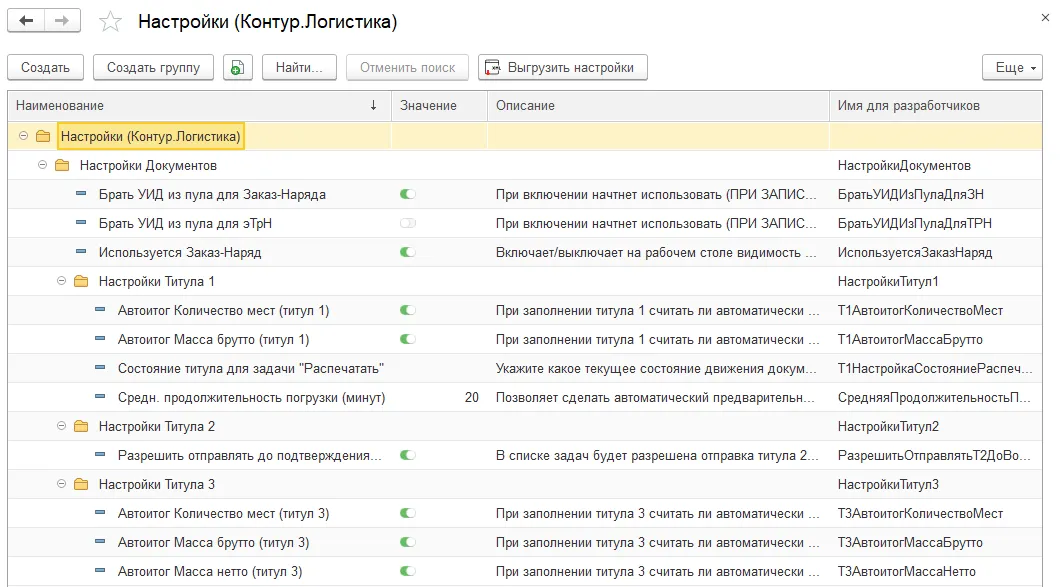Select the Настройки Титула 3 tree row
Image resolution: width=1060 pixels, height=587 pixels.
525,484
